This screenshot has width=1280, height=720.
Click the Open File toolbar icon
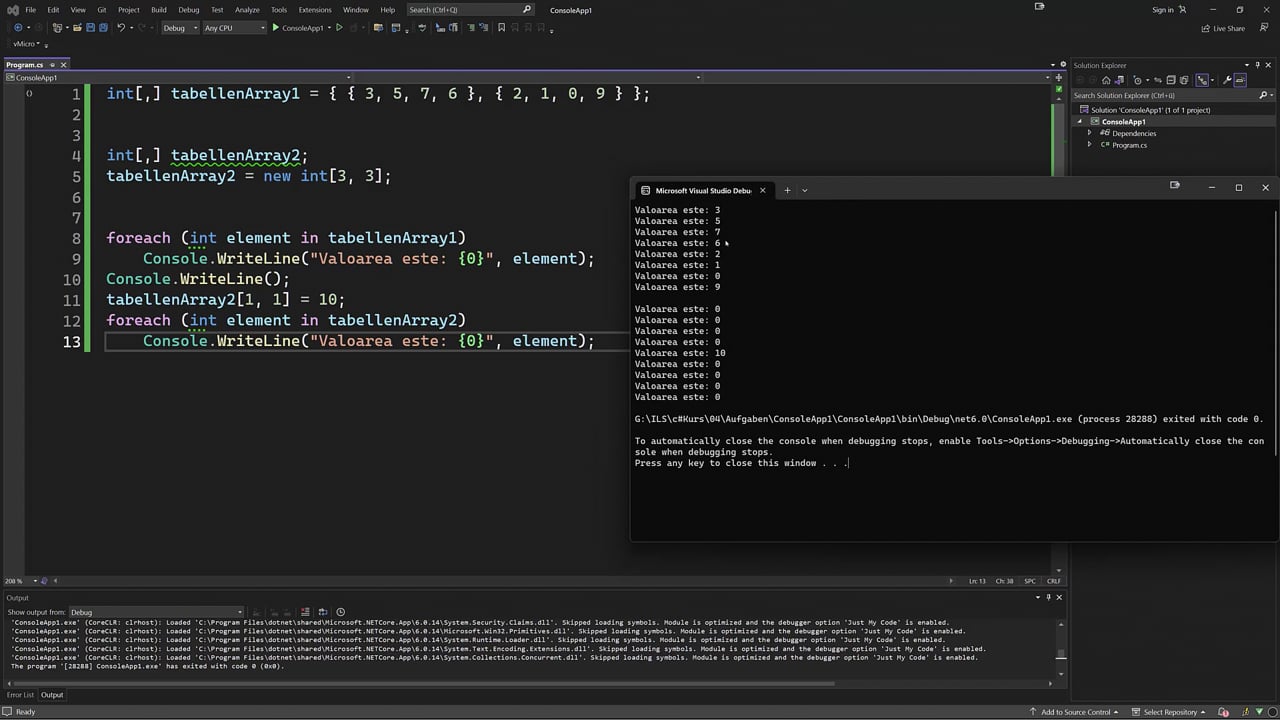coord(78,28)
